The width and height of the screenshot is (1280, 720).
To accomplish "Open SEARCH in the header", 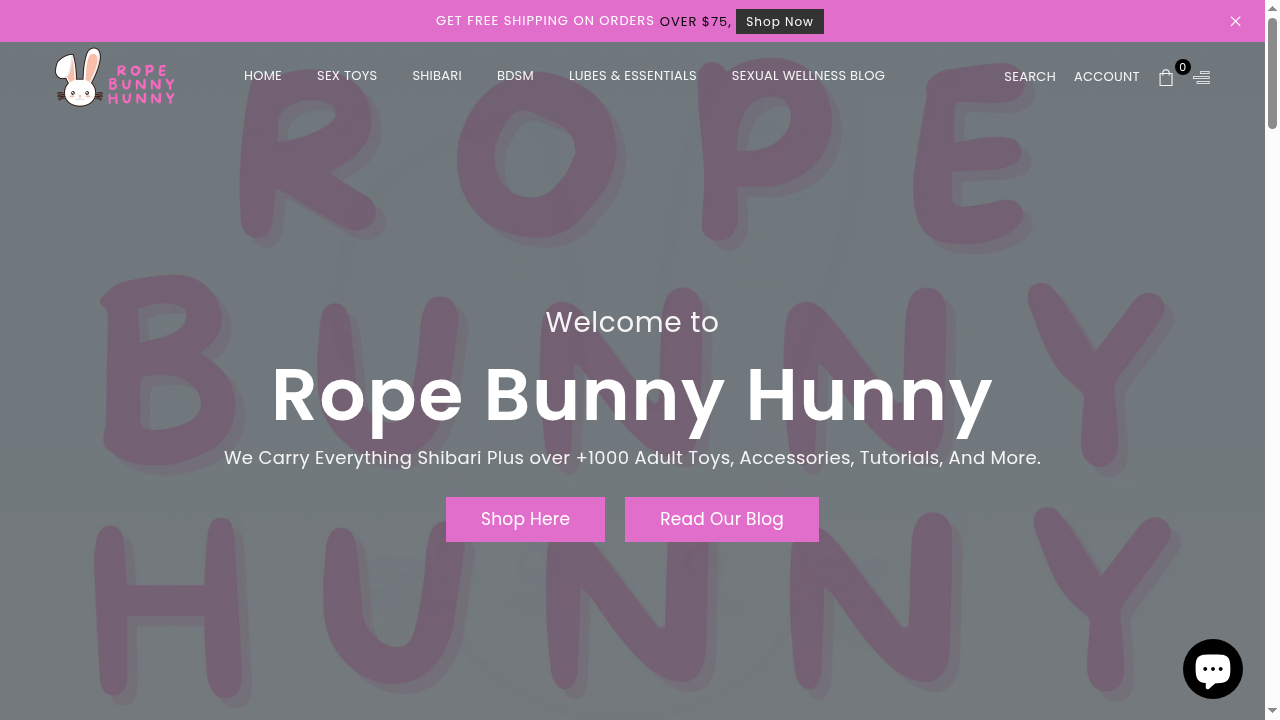I will (x=1029, y=76).
